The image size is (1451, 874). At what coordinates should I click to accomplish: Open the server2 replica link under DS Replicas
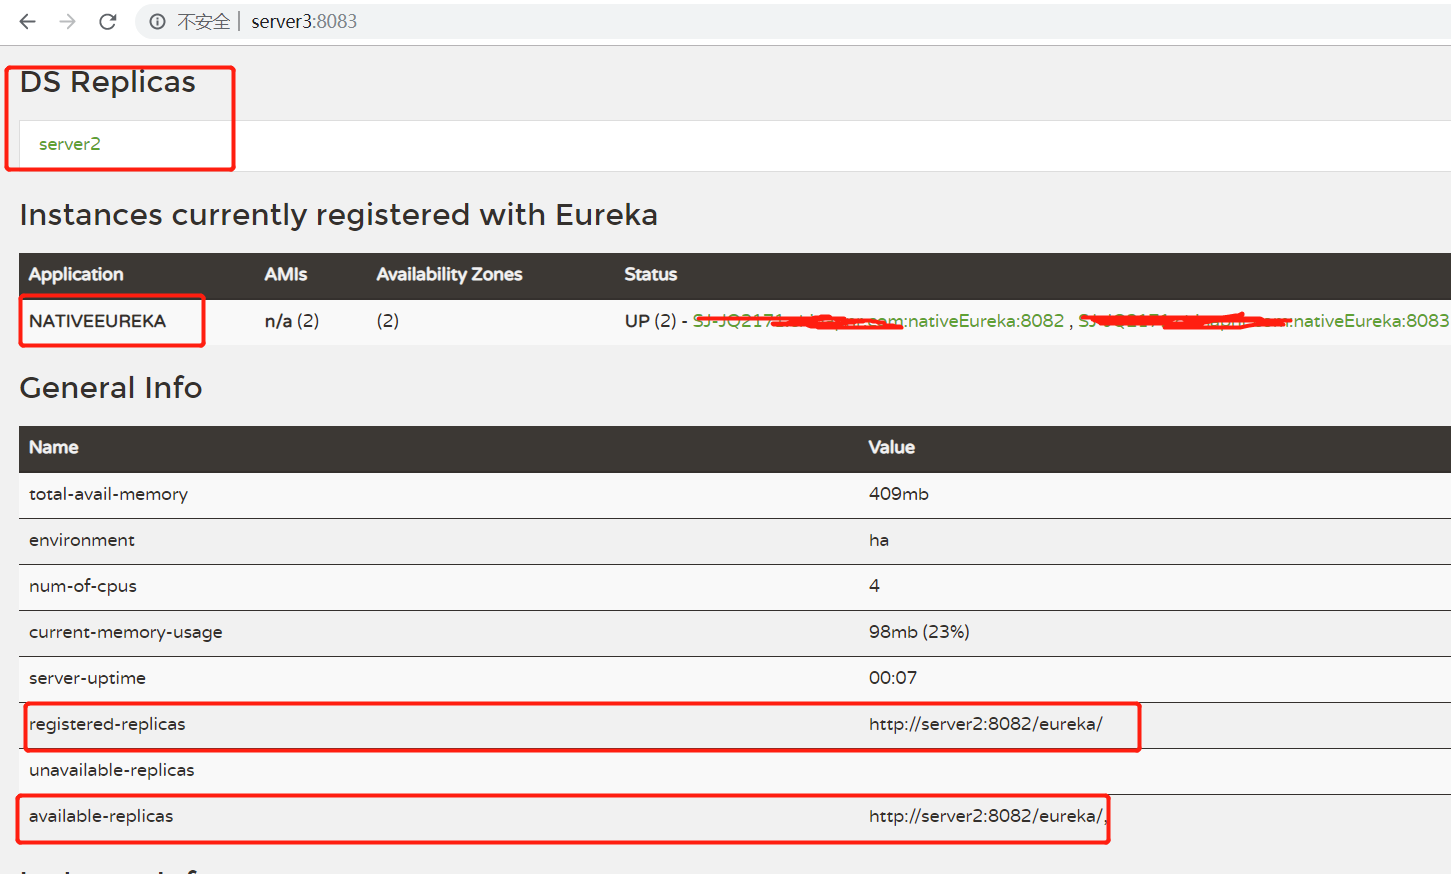pos(69,143)
